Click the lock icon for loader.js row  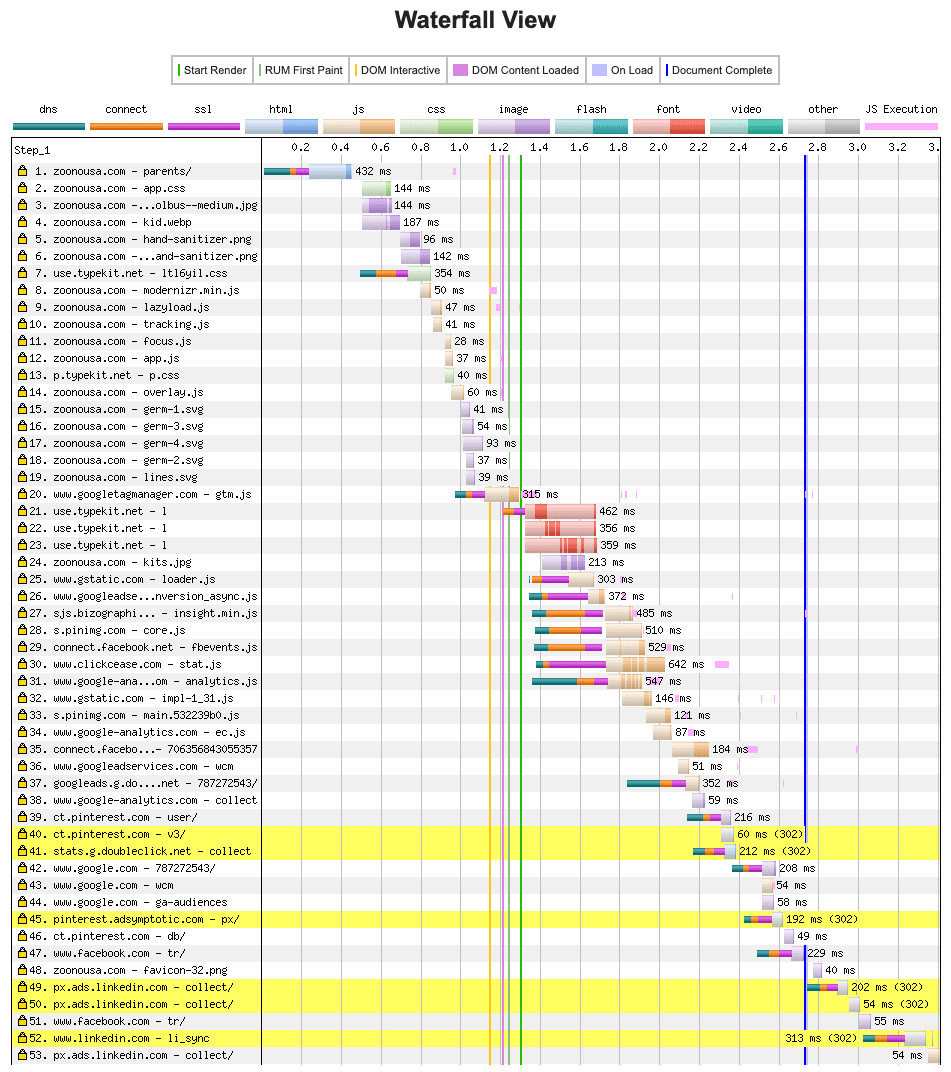(x=23, y=579)
